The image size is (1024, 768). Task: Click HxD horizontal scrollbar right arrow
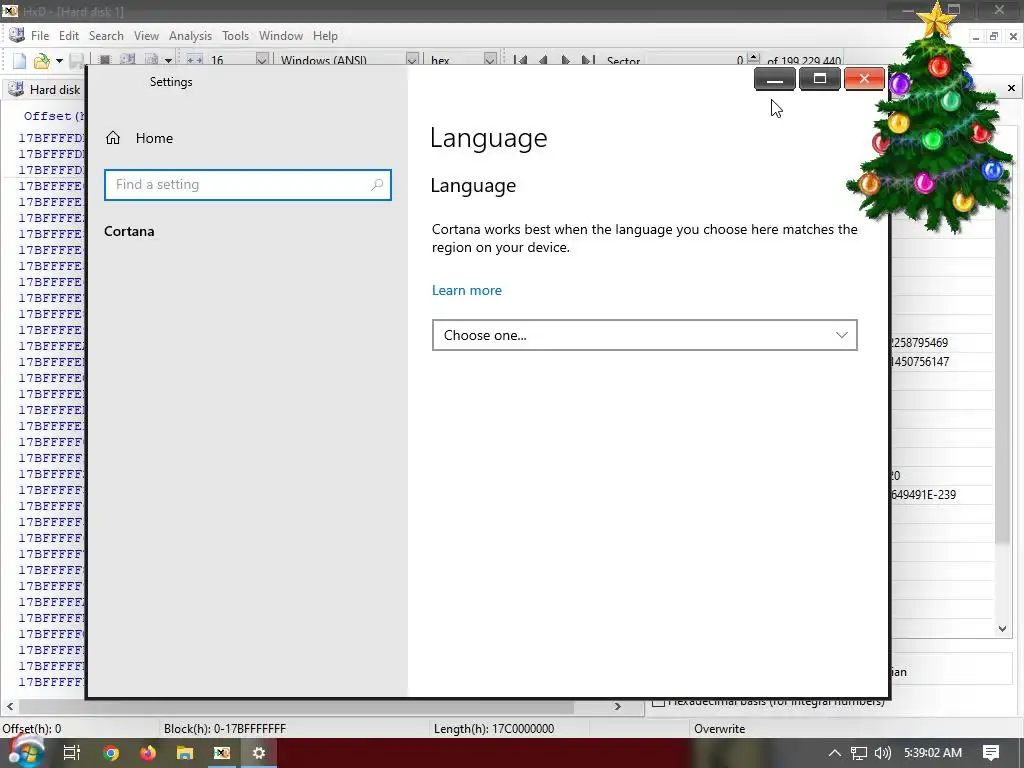pos(618,707)
